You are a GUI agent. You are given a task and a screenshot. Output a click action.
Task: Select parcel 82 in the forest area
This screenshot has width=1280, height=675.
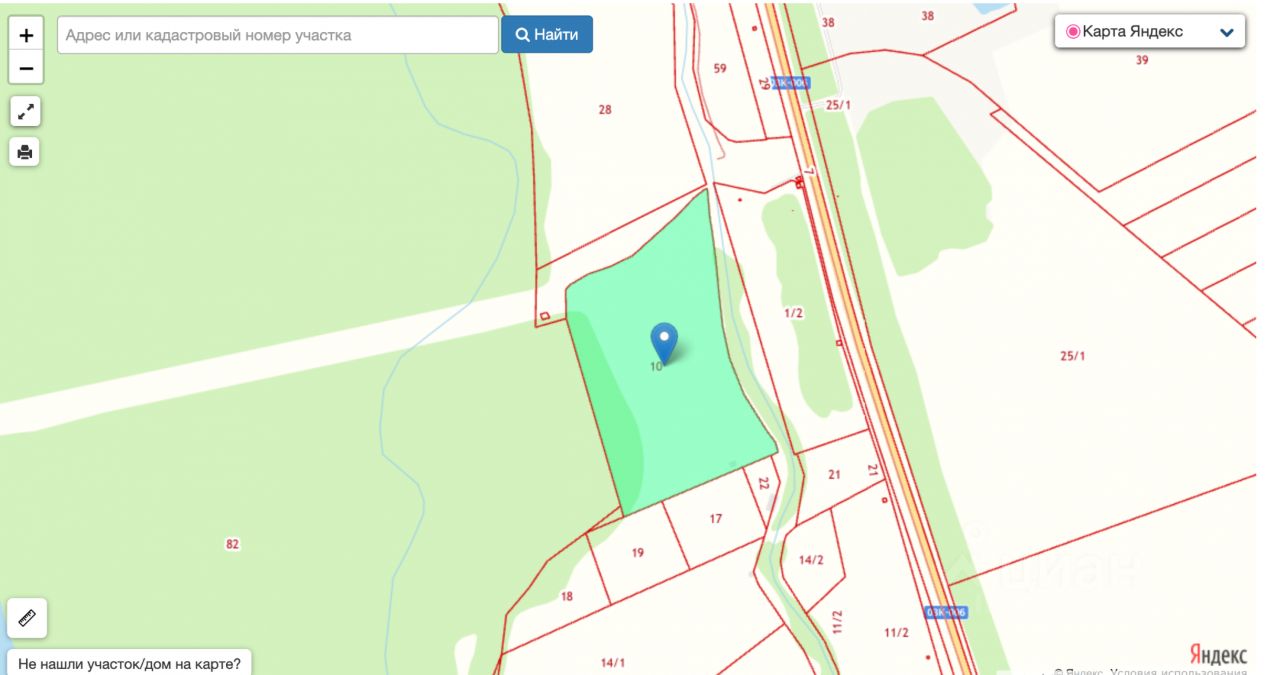pyautogui.click(x=233, y=544)
